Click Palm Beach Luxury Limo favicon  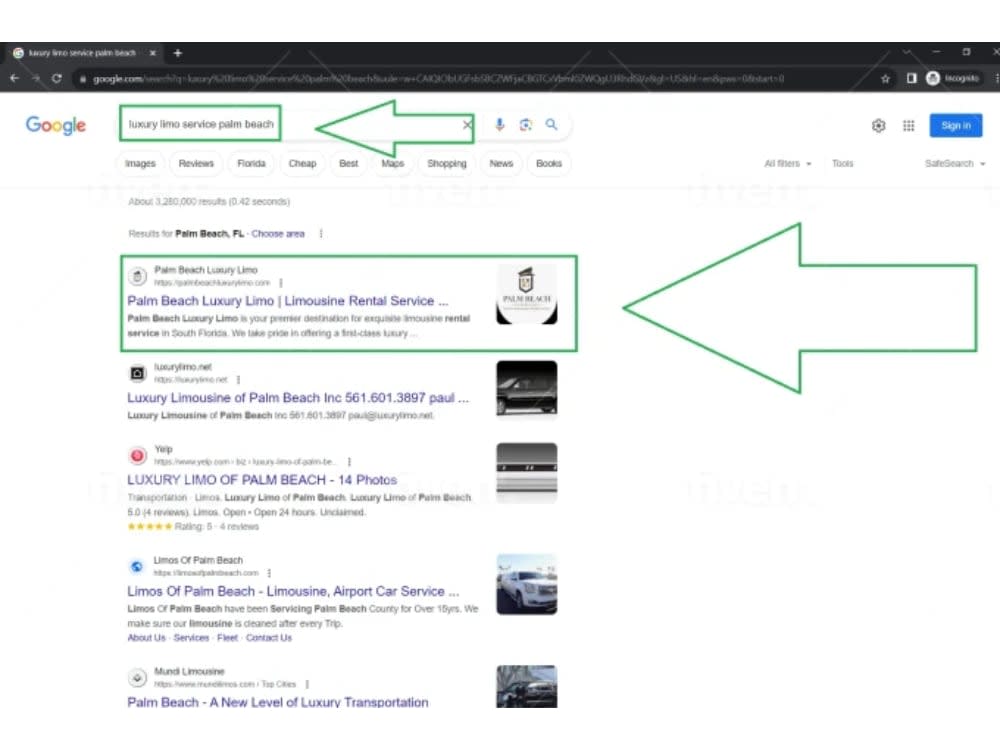[x=137, y=276]
